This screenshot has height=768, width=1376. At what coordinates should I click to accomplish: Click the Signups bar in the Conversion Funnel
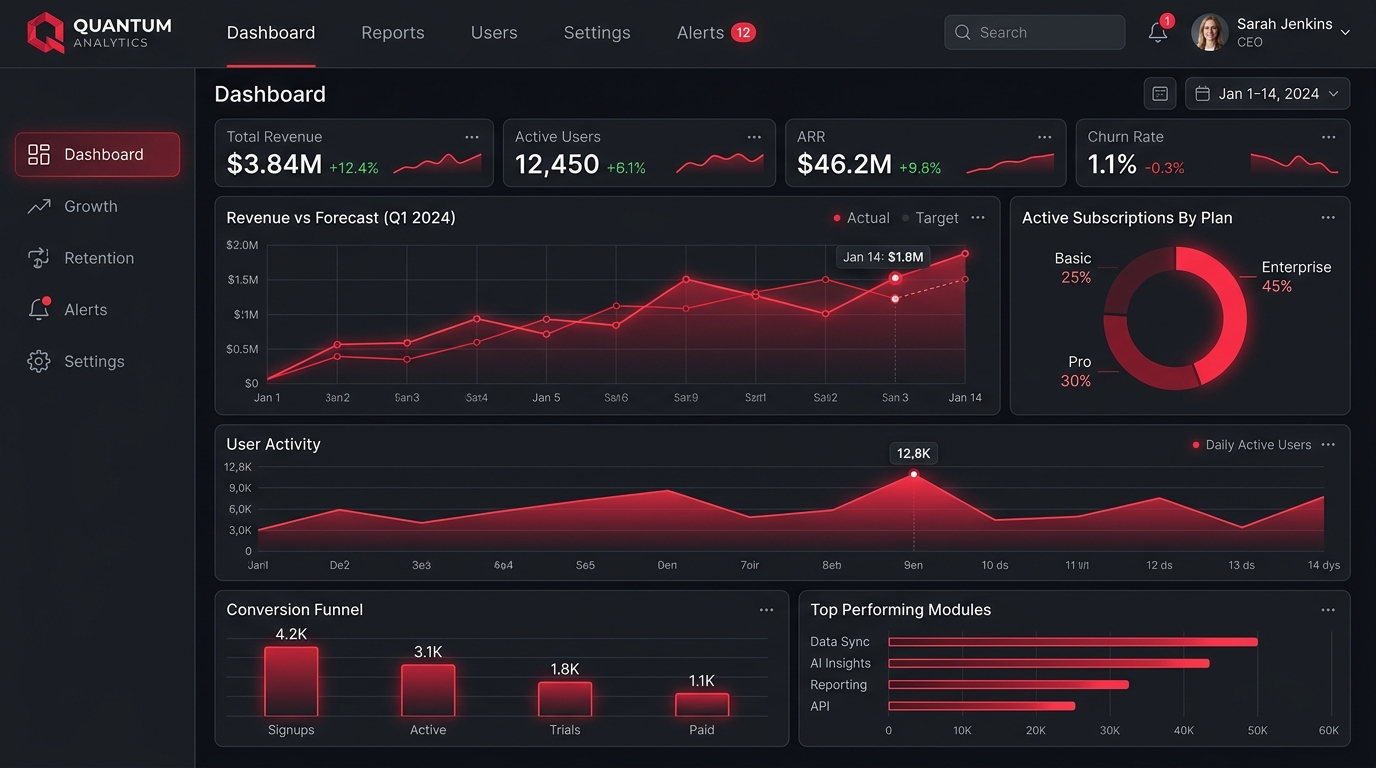pos(291,681)
